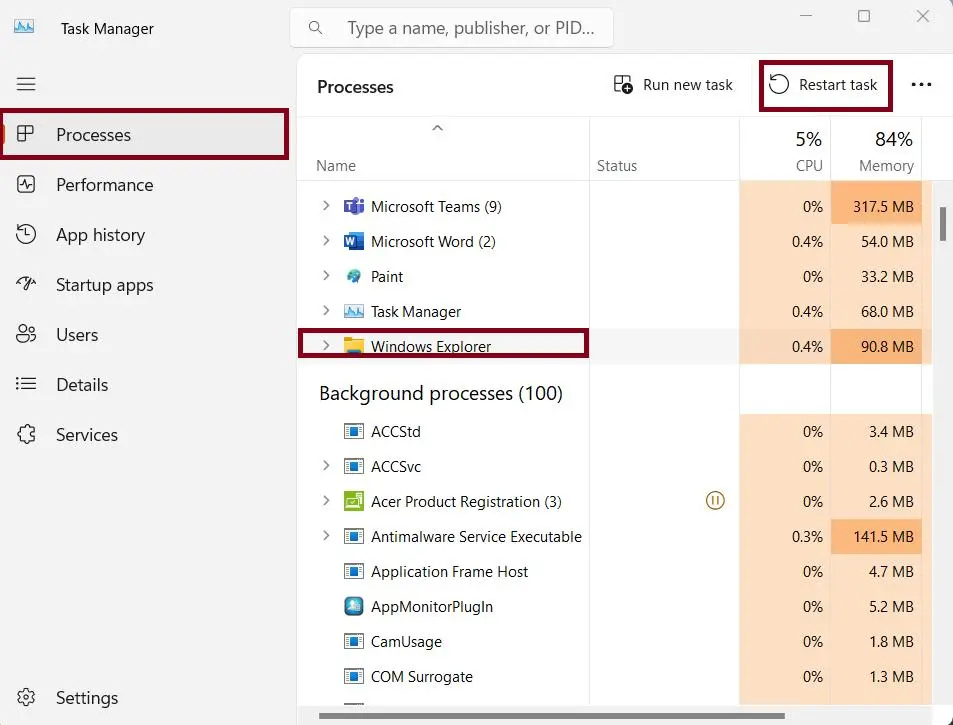The width and height of the screenshot is (953, 725).
Task: Click the Application Frame Host icon
Action: click(353, 571)
